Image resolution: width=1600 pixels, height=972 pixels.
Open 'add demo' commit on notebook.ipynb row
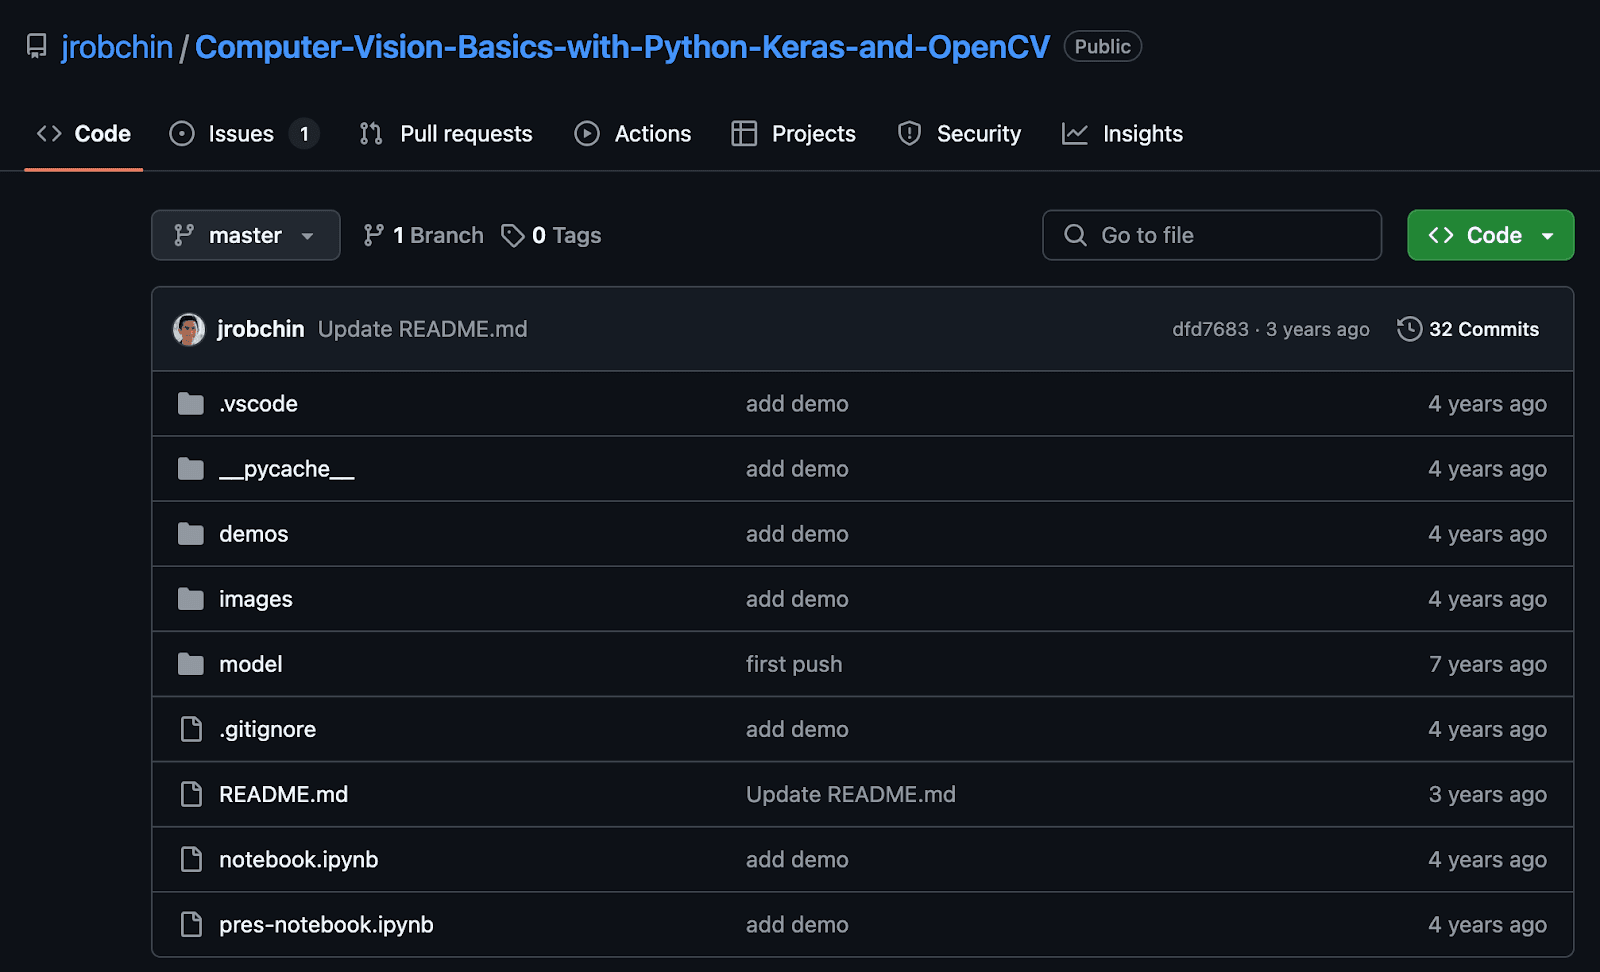797,859
